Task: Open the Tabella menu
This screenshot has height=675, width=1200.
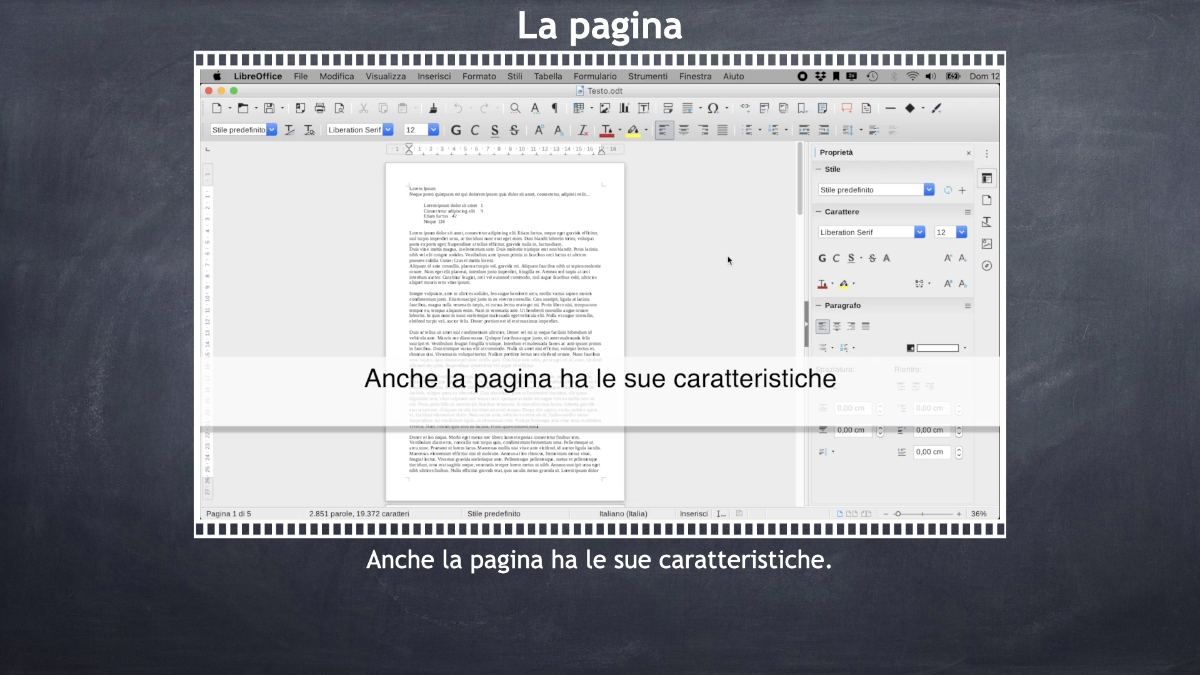Action: [548, 76]
